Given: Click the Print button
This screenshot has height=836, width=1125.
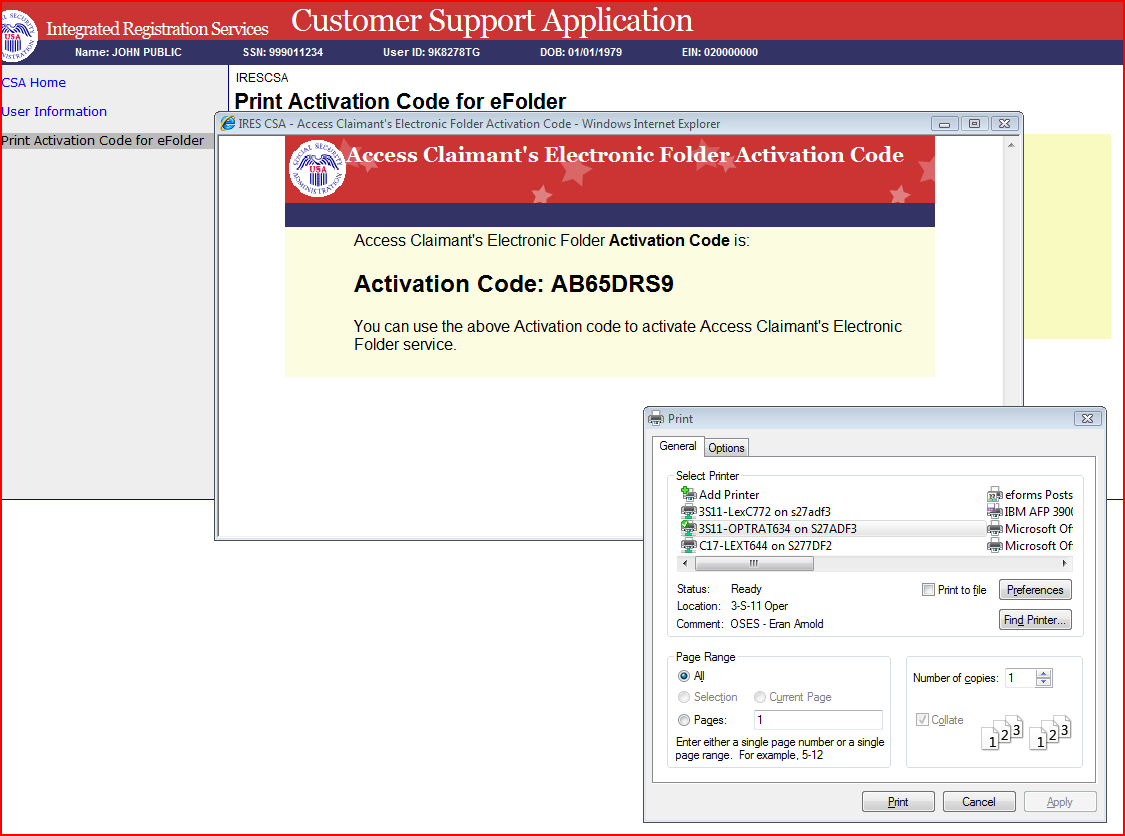Looking at the screenshot, I should pyautogui.click(x=898, y=802).
